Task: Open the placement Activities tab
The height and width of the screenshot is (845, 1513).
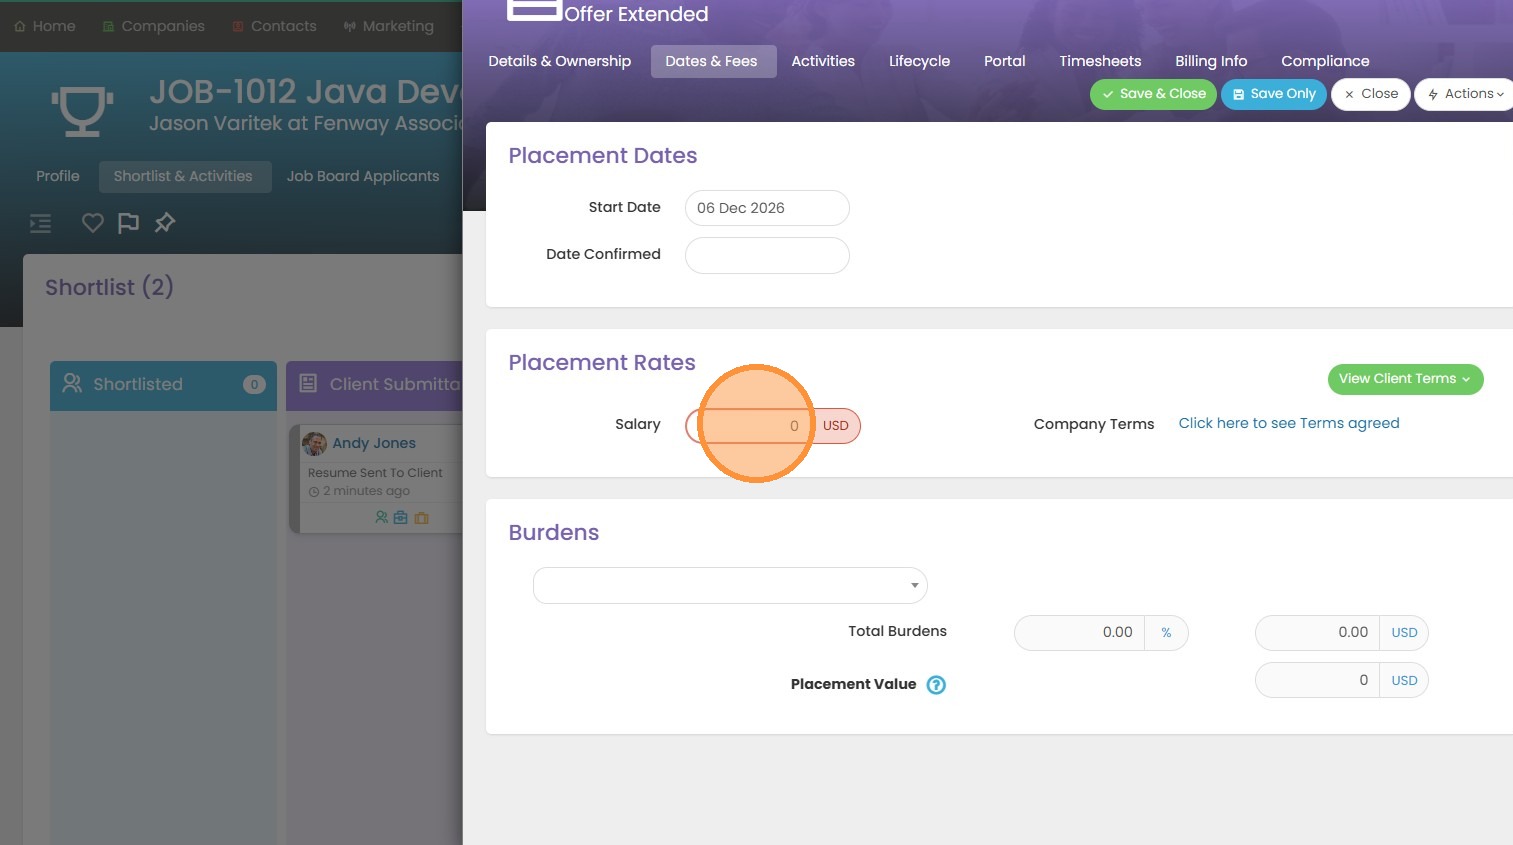Action: tap(823, 61)
